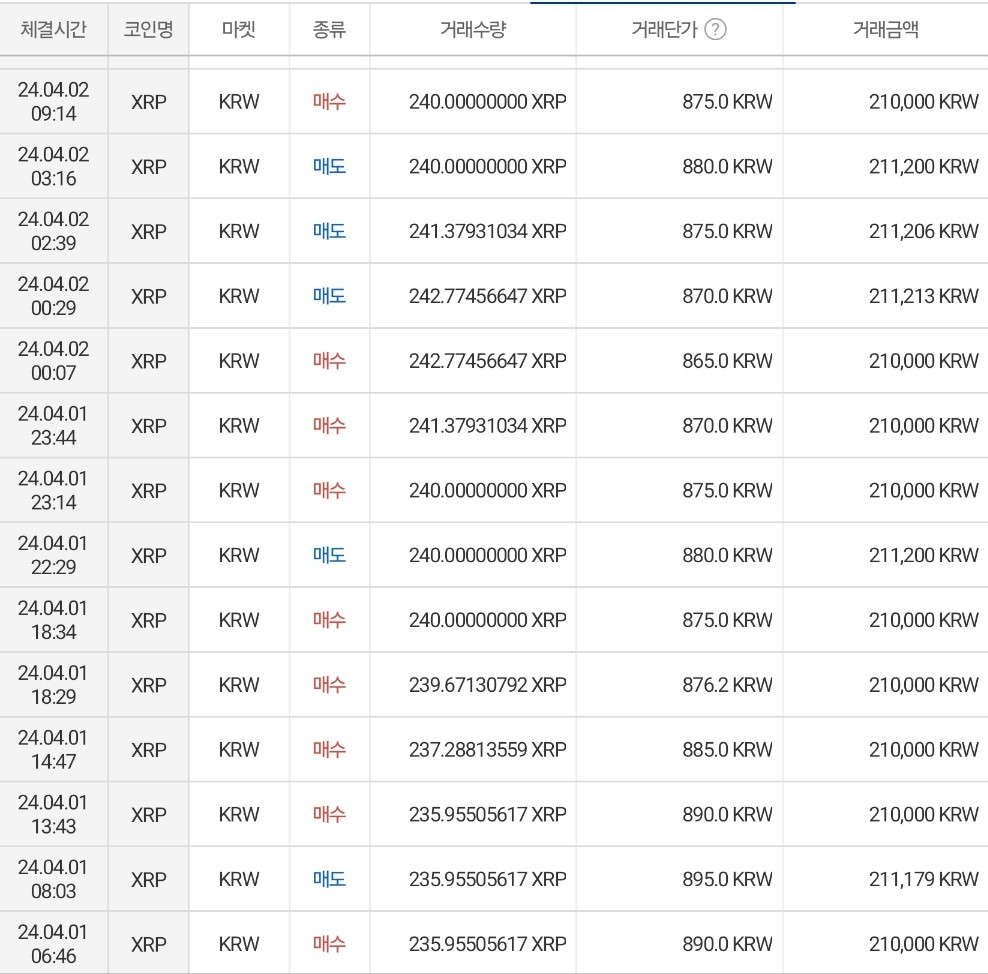The image size is (988, 974).
Task: Select XRP coin name in 09:14 row
Action: (149, 102)
